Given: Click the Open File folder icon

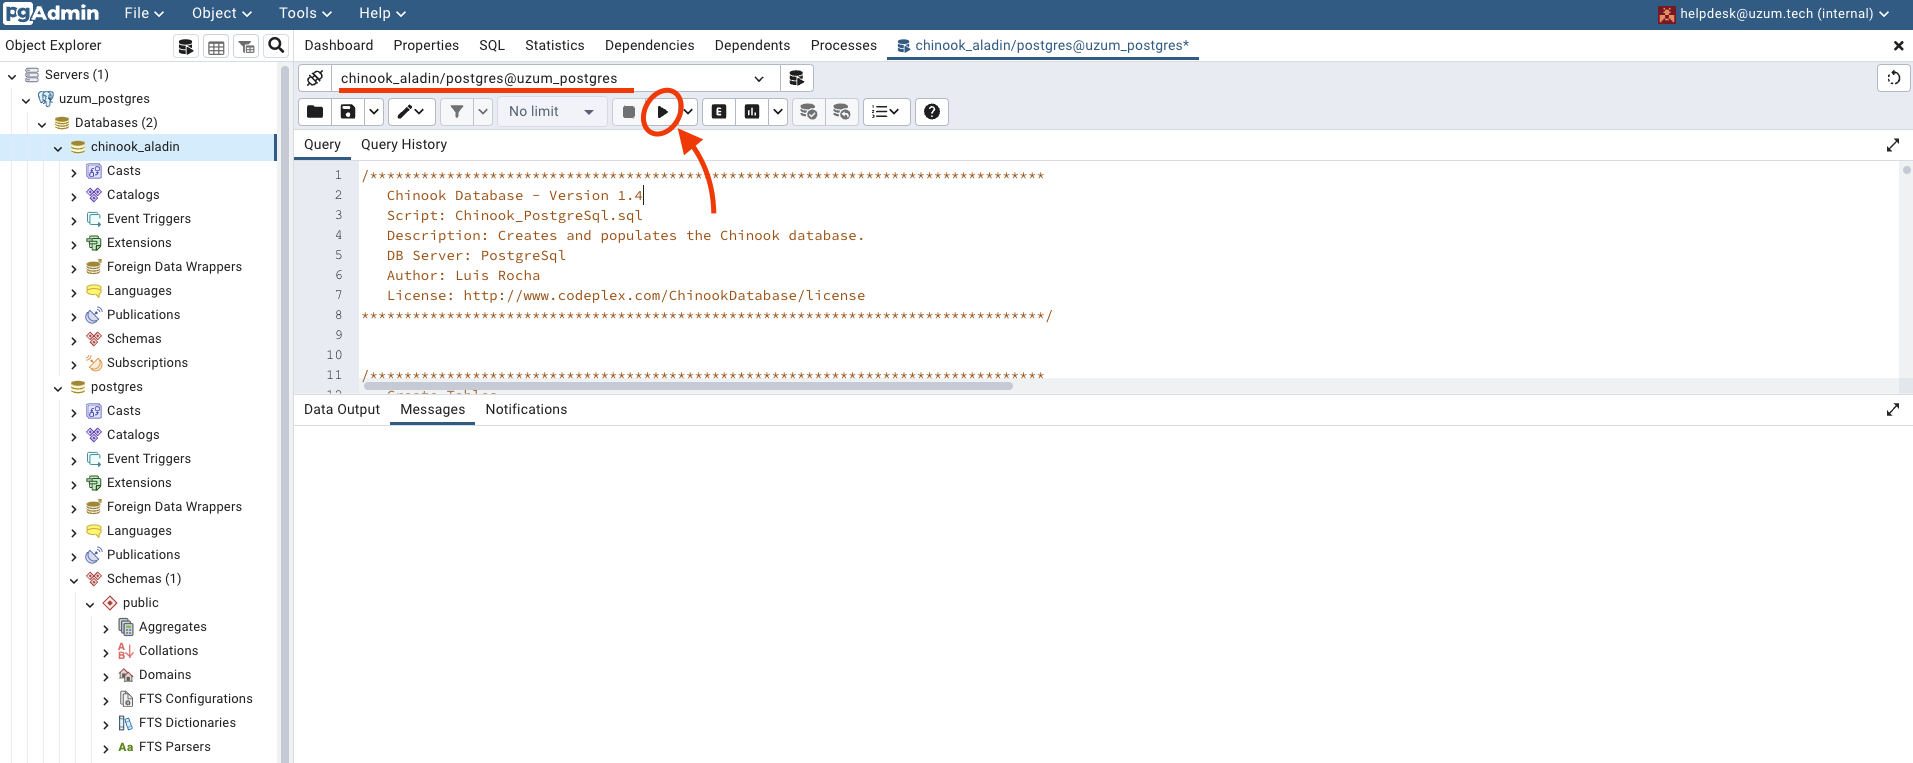Looking at the screenshot, I should [x=315, y=112].
